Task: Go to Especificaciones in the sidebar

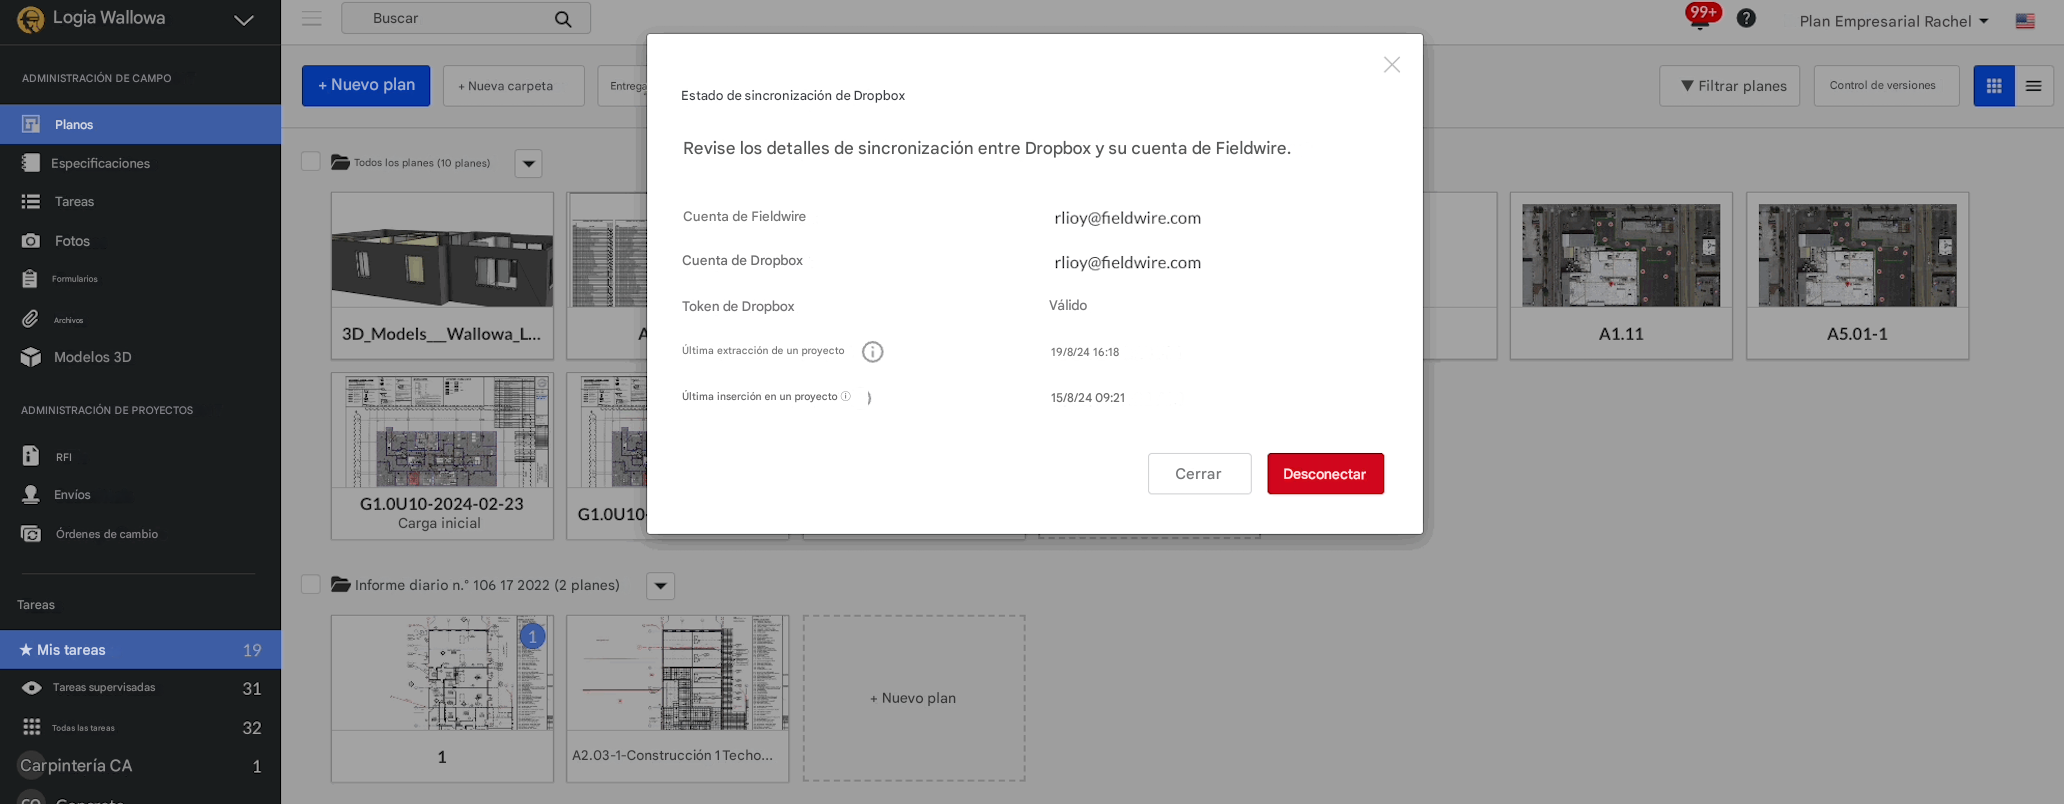Action: point(100,163)
